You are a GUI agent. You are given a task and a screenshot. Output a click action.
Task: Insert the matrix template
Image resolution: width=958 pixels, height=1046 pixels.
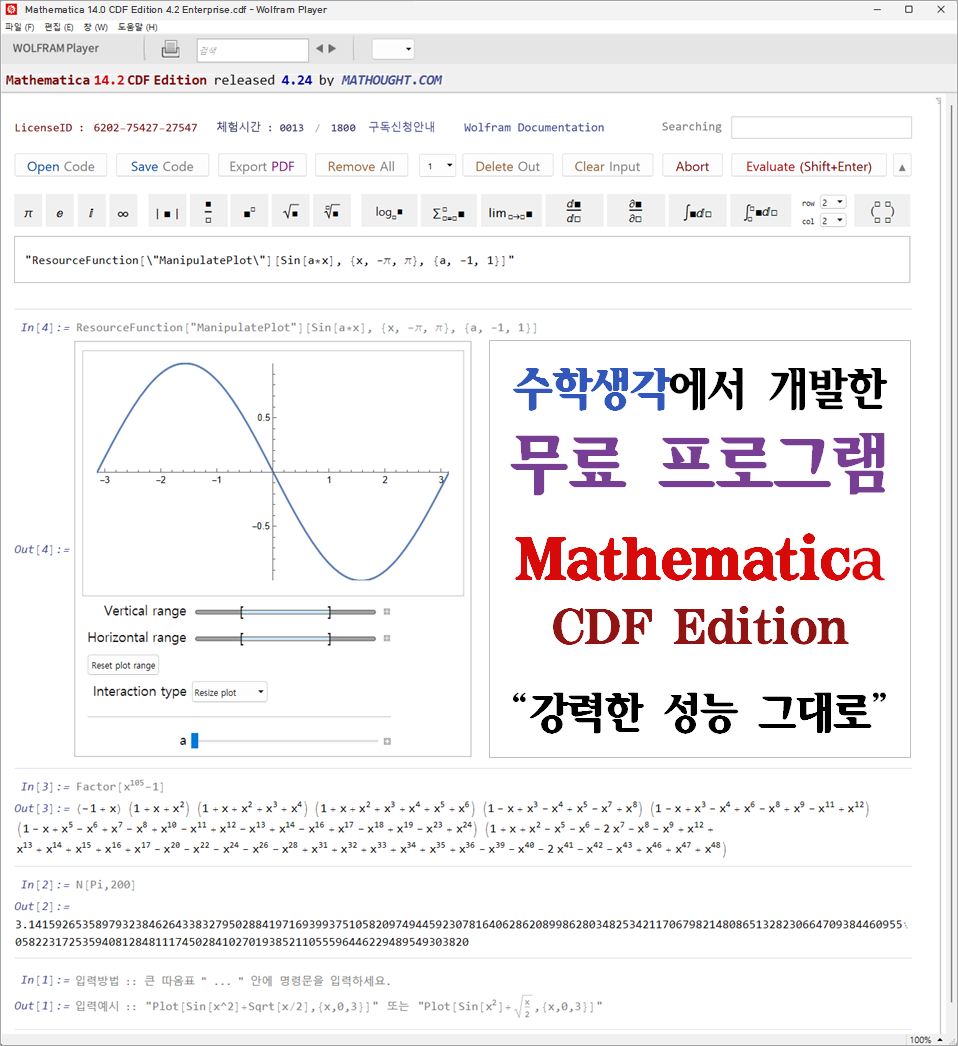pyautogui.click(x=882, y=212)
